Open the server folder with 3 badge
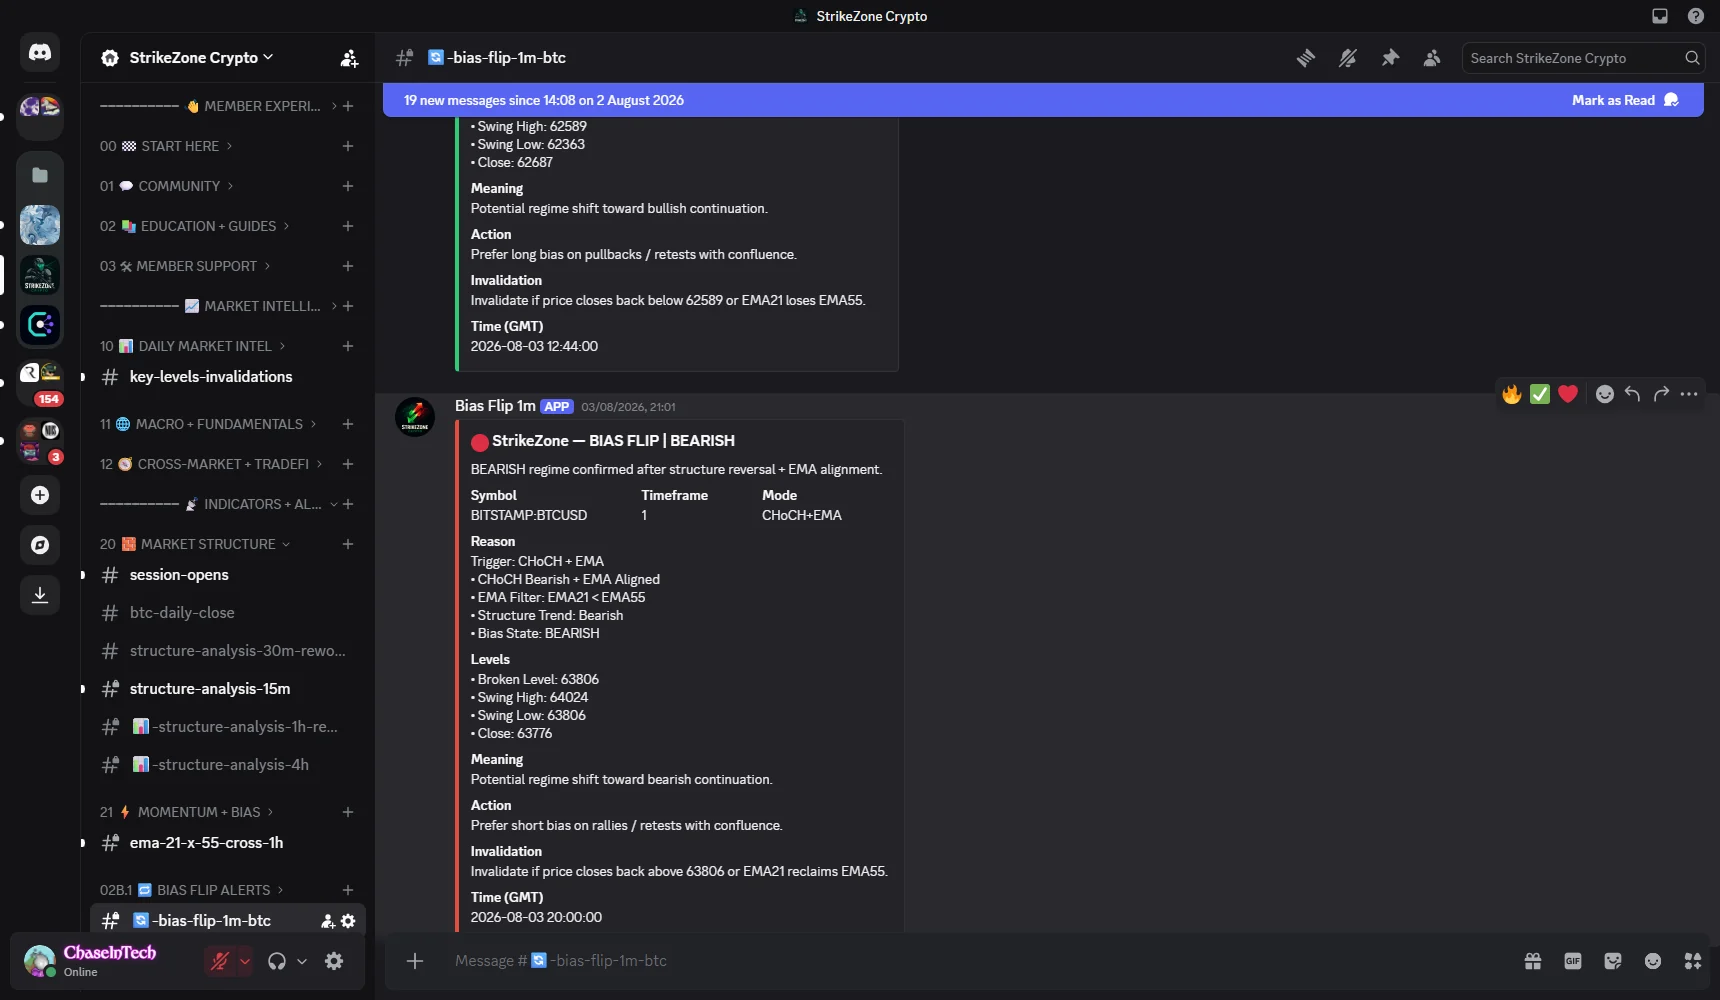This screenshot has height=1000, width=1720. click(x=40, y=443)
